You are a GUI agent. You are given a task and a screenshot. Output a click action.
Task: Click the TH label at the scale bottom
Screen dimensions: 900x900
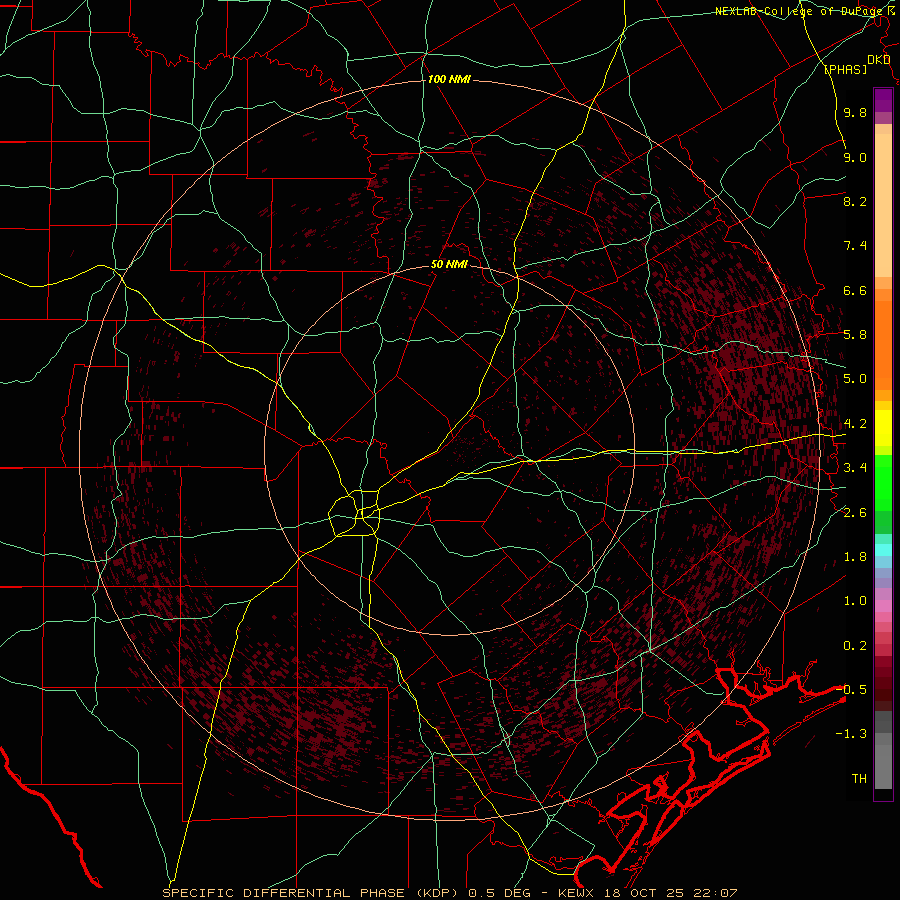[859, 779]
